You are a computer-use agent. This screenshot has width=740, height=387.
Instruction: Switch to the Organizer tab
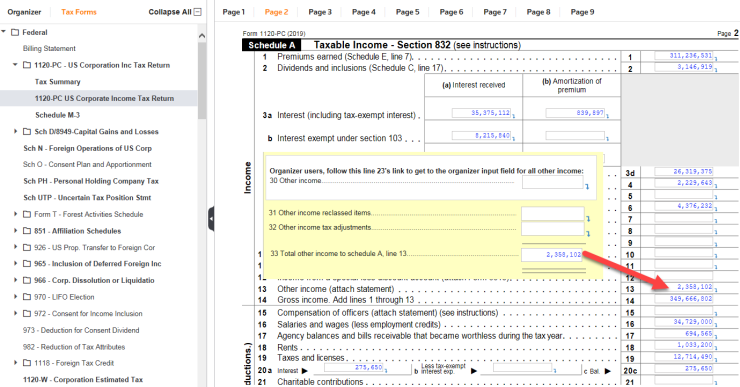24,12
